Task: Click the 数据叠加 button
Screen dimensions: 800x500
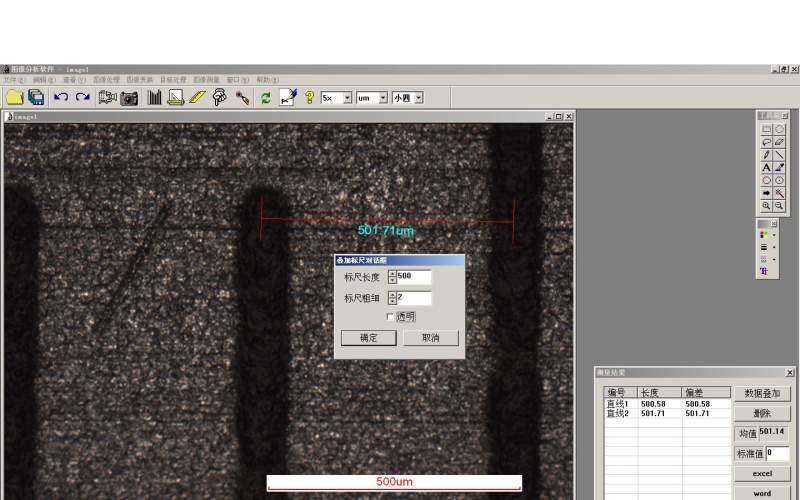Action: [x=762, y=393]
